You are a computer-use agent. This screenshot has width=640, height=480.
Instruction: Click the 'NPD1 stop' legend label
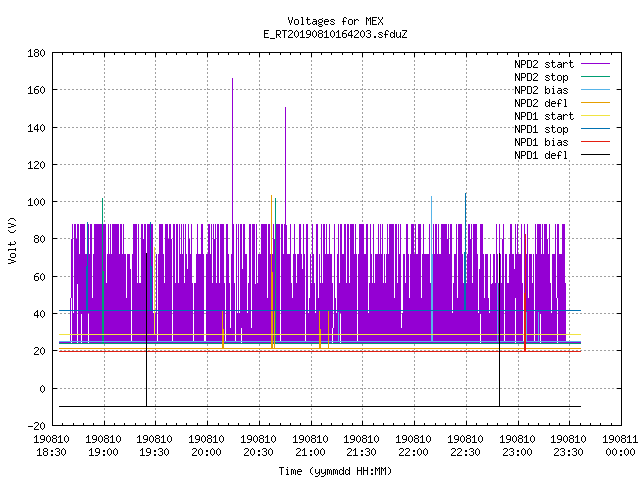(541, 129)
